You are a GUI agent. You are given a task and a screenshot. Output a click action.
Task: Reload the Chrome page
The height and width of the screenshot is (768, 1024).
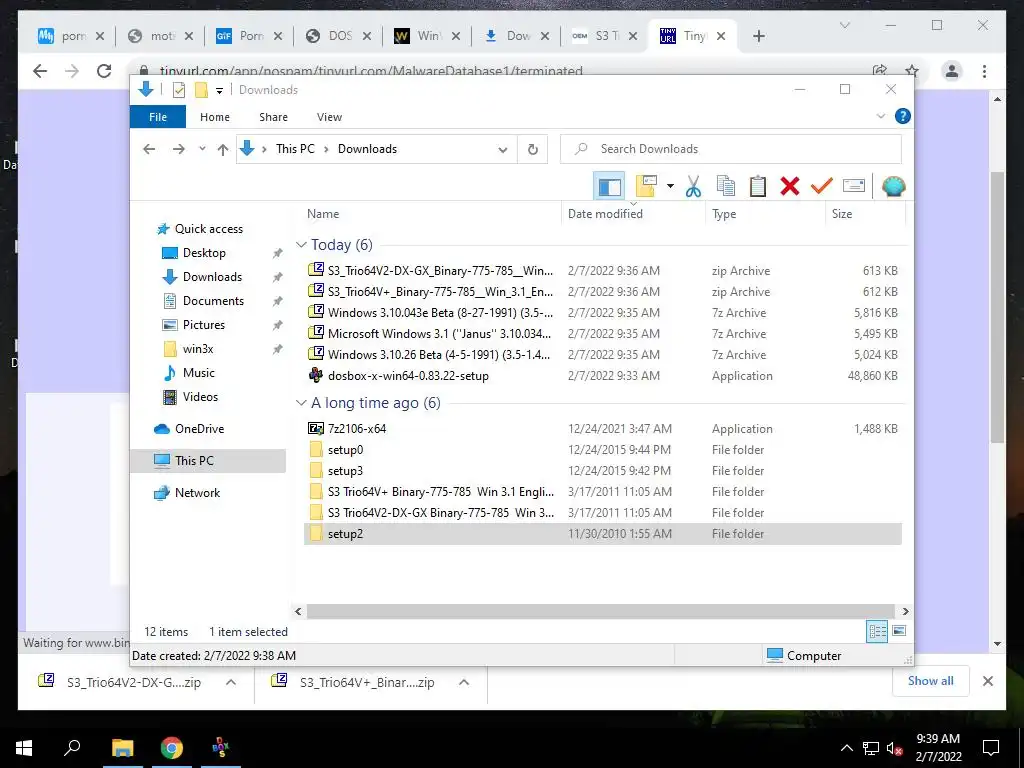(x=104, y=71)
